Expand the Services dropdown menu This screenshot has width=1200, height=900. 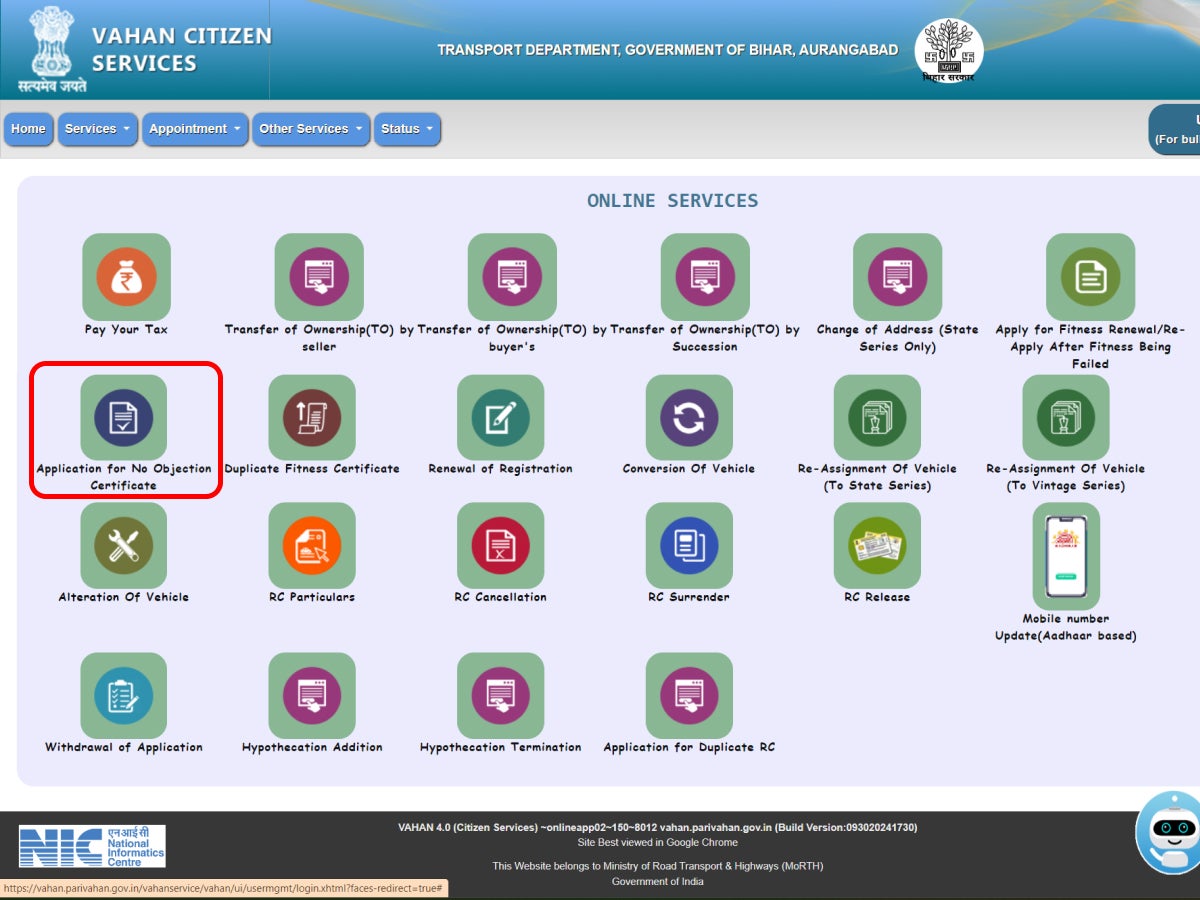click(x=98, y=129)
